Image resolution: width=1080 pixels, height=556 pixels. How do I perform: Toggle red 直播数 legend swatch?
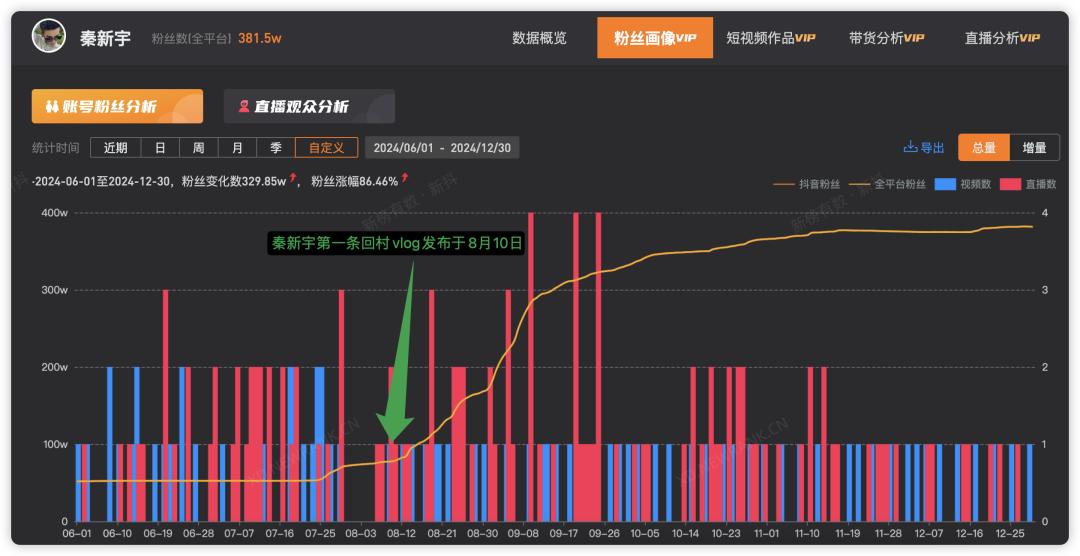pyautogui.click(x=1010, y=184)
